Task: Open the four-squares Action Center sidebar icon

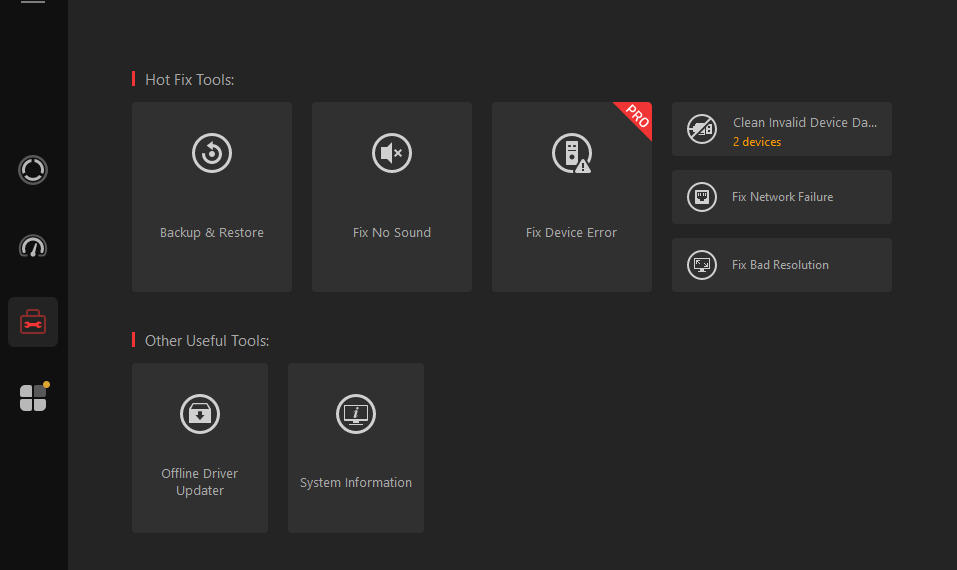Action: 33,398
